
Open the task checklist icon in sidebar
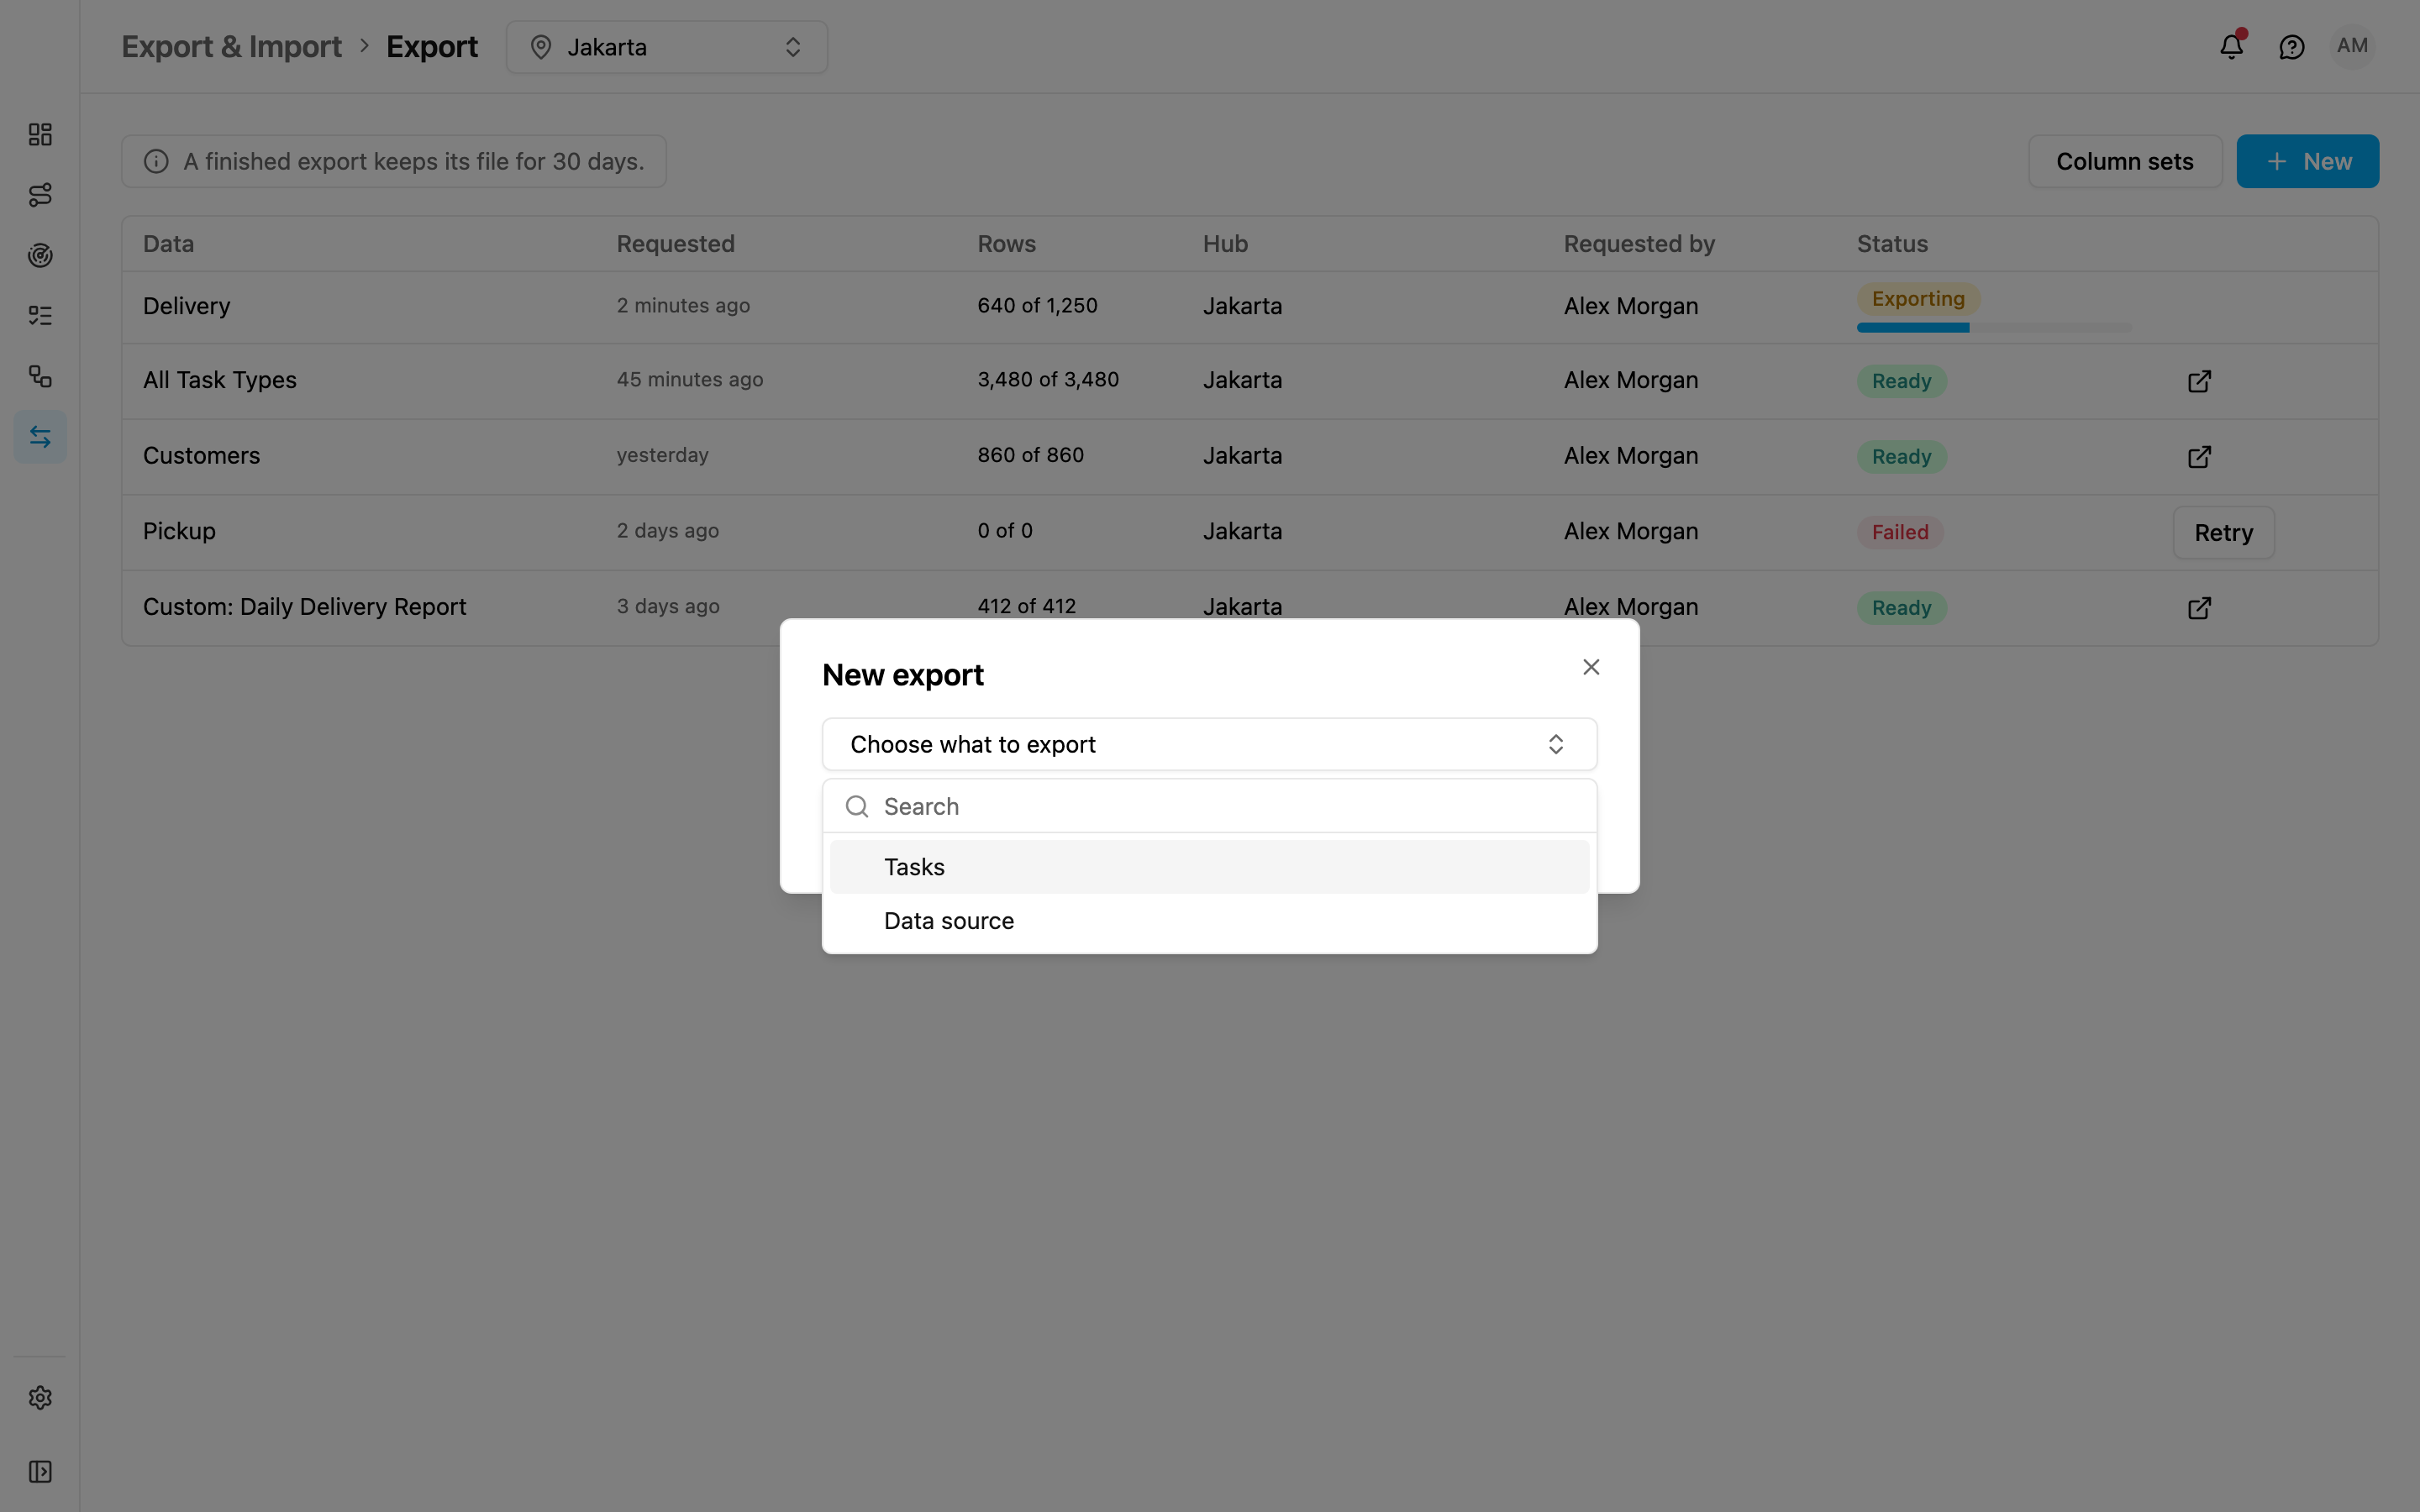40,316
